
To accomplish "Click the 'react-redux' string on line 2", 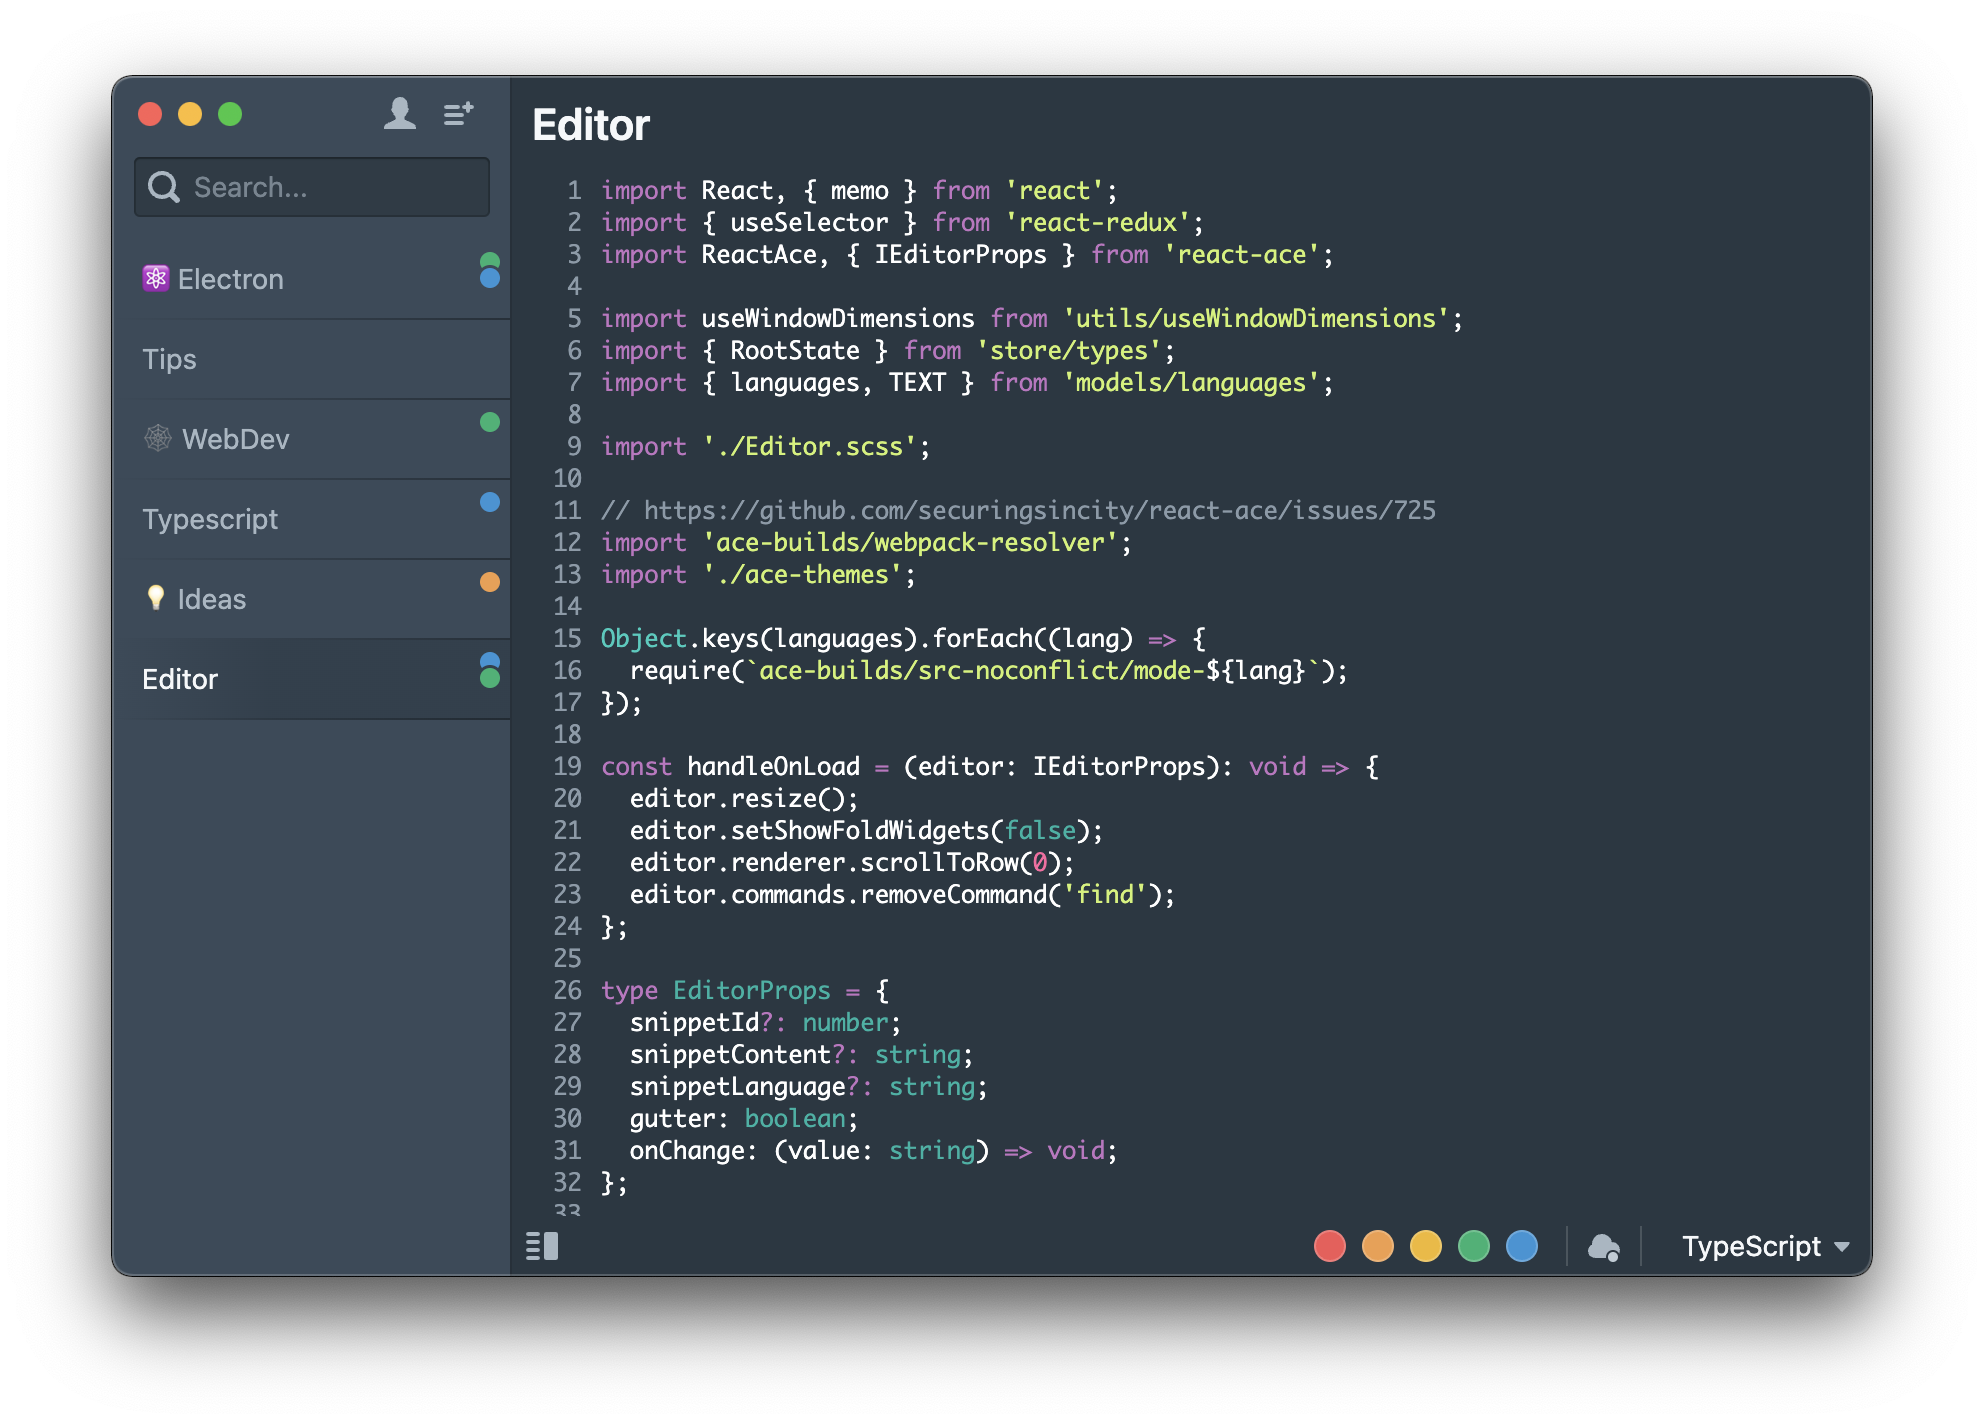I will (1098, 223).
